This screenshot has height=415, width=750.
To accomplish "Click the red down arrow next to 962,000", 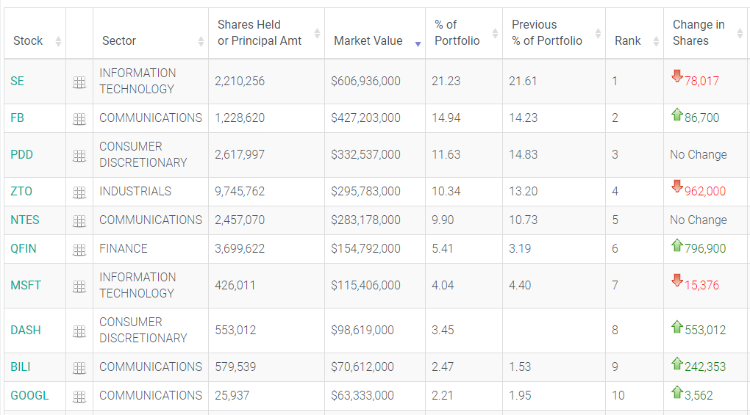I will tap(676, 186).
